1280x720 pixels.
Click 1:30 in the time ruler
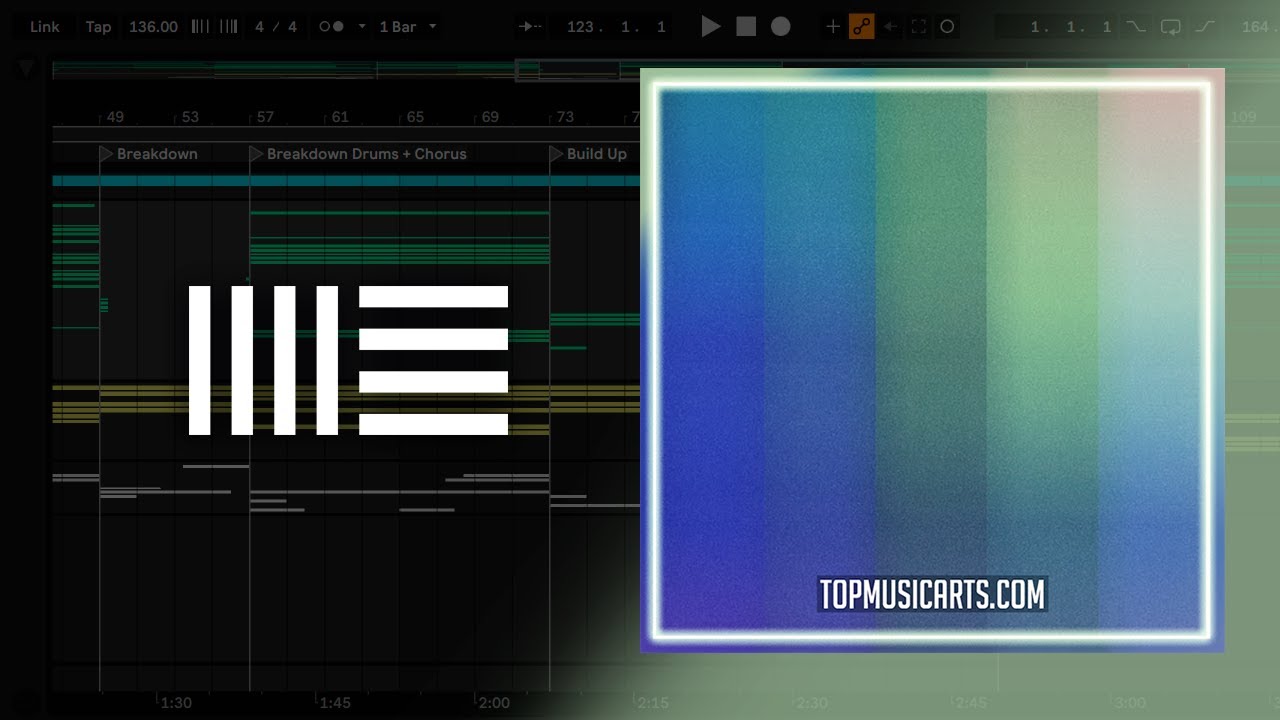pyautogui.click(x=176, y=703)
